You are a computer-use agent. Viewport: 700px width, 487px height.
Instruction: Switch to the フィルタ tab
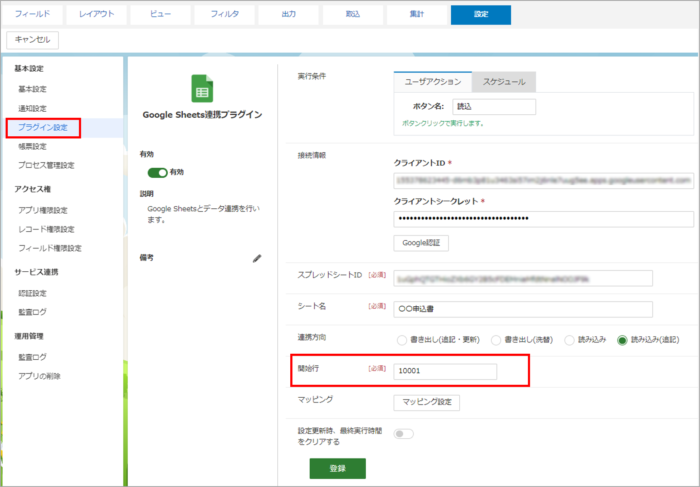pos(225,14)
